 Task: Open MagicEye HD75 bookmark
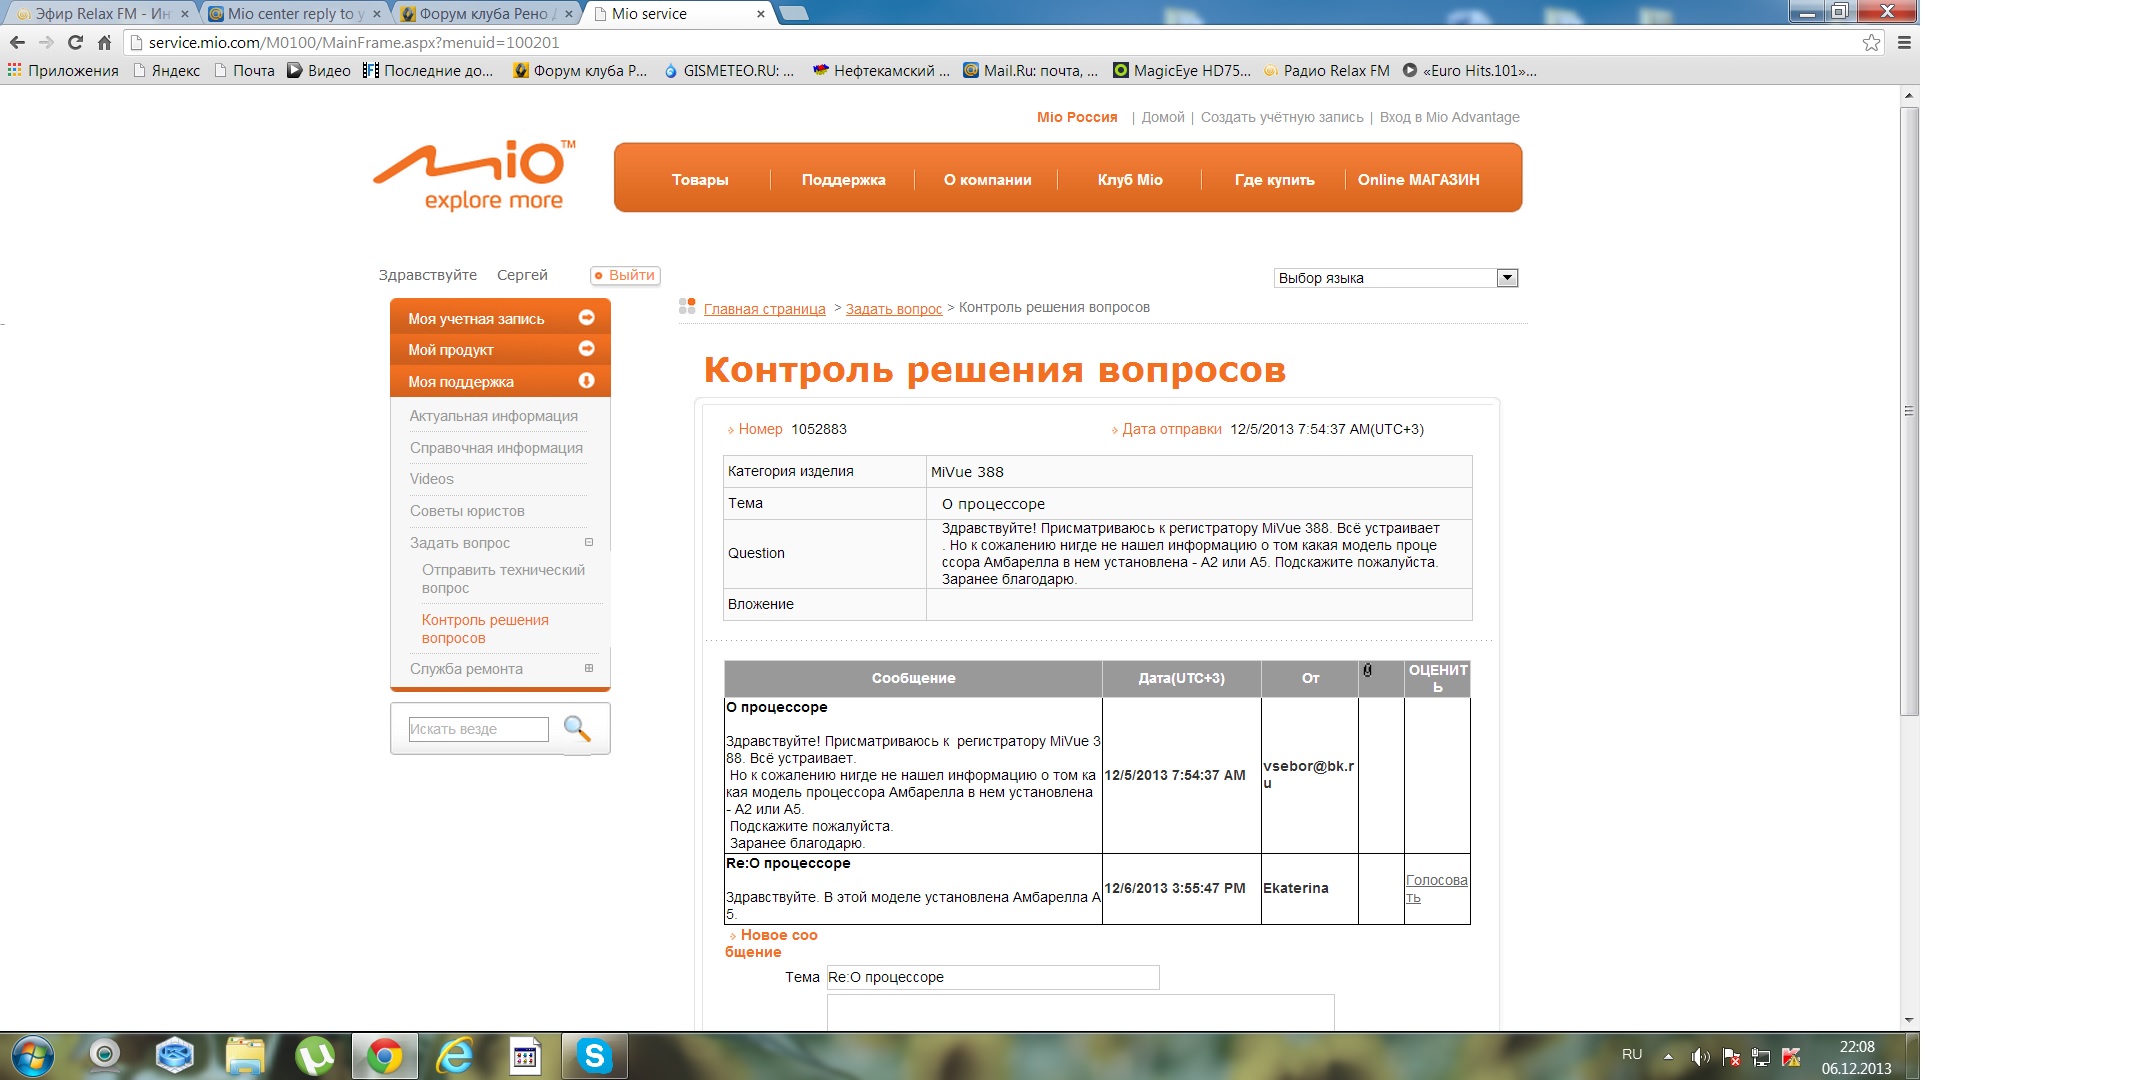click(x=1182, y=70)
